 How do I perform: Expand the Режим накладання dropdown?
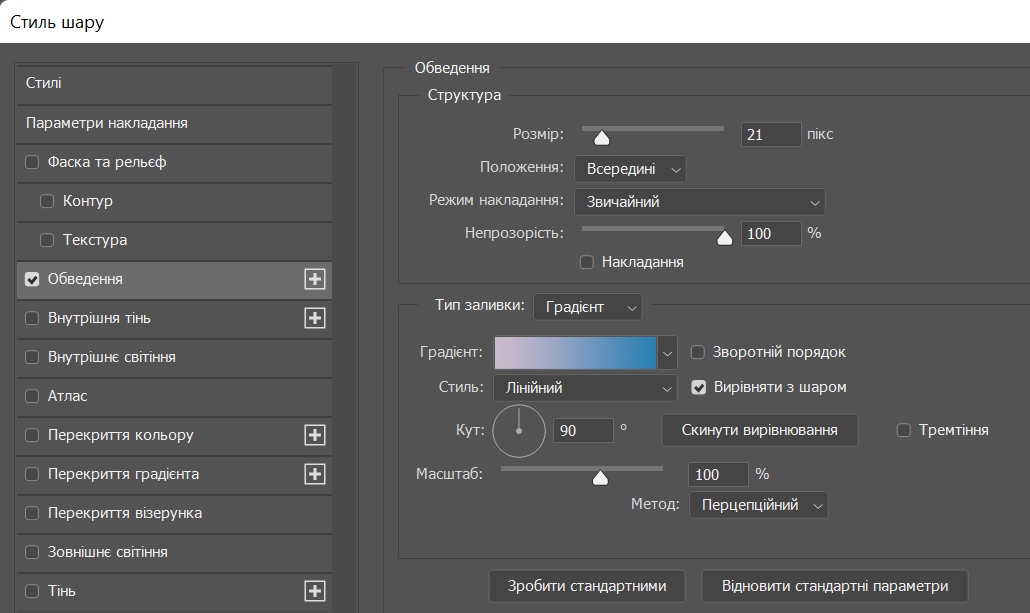(699, 202)
